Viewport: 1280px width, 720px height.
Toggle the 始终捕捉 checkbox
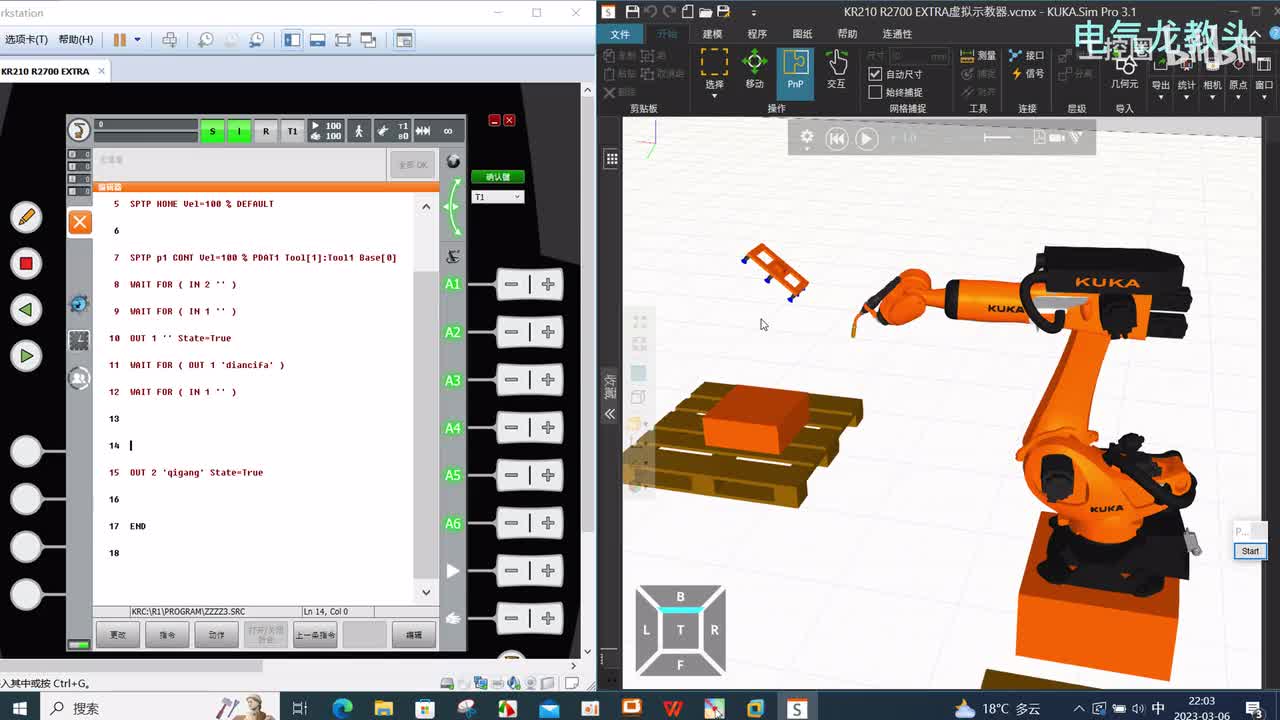click(875, 92)
